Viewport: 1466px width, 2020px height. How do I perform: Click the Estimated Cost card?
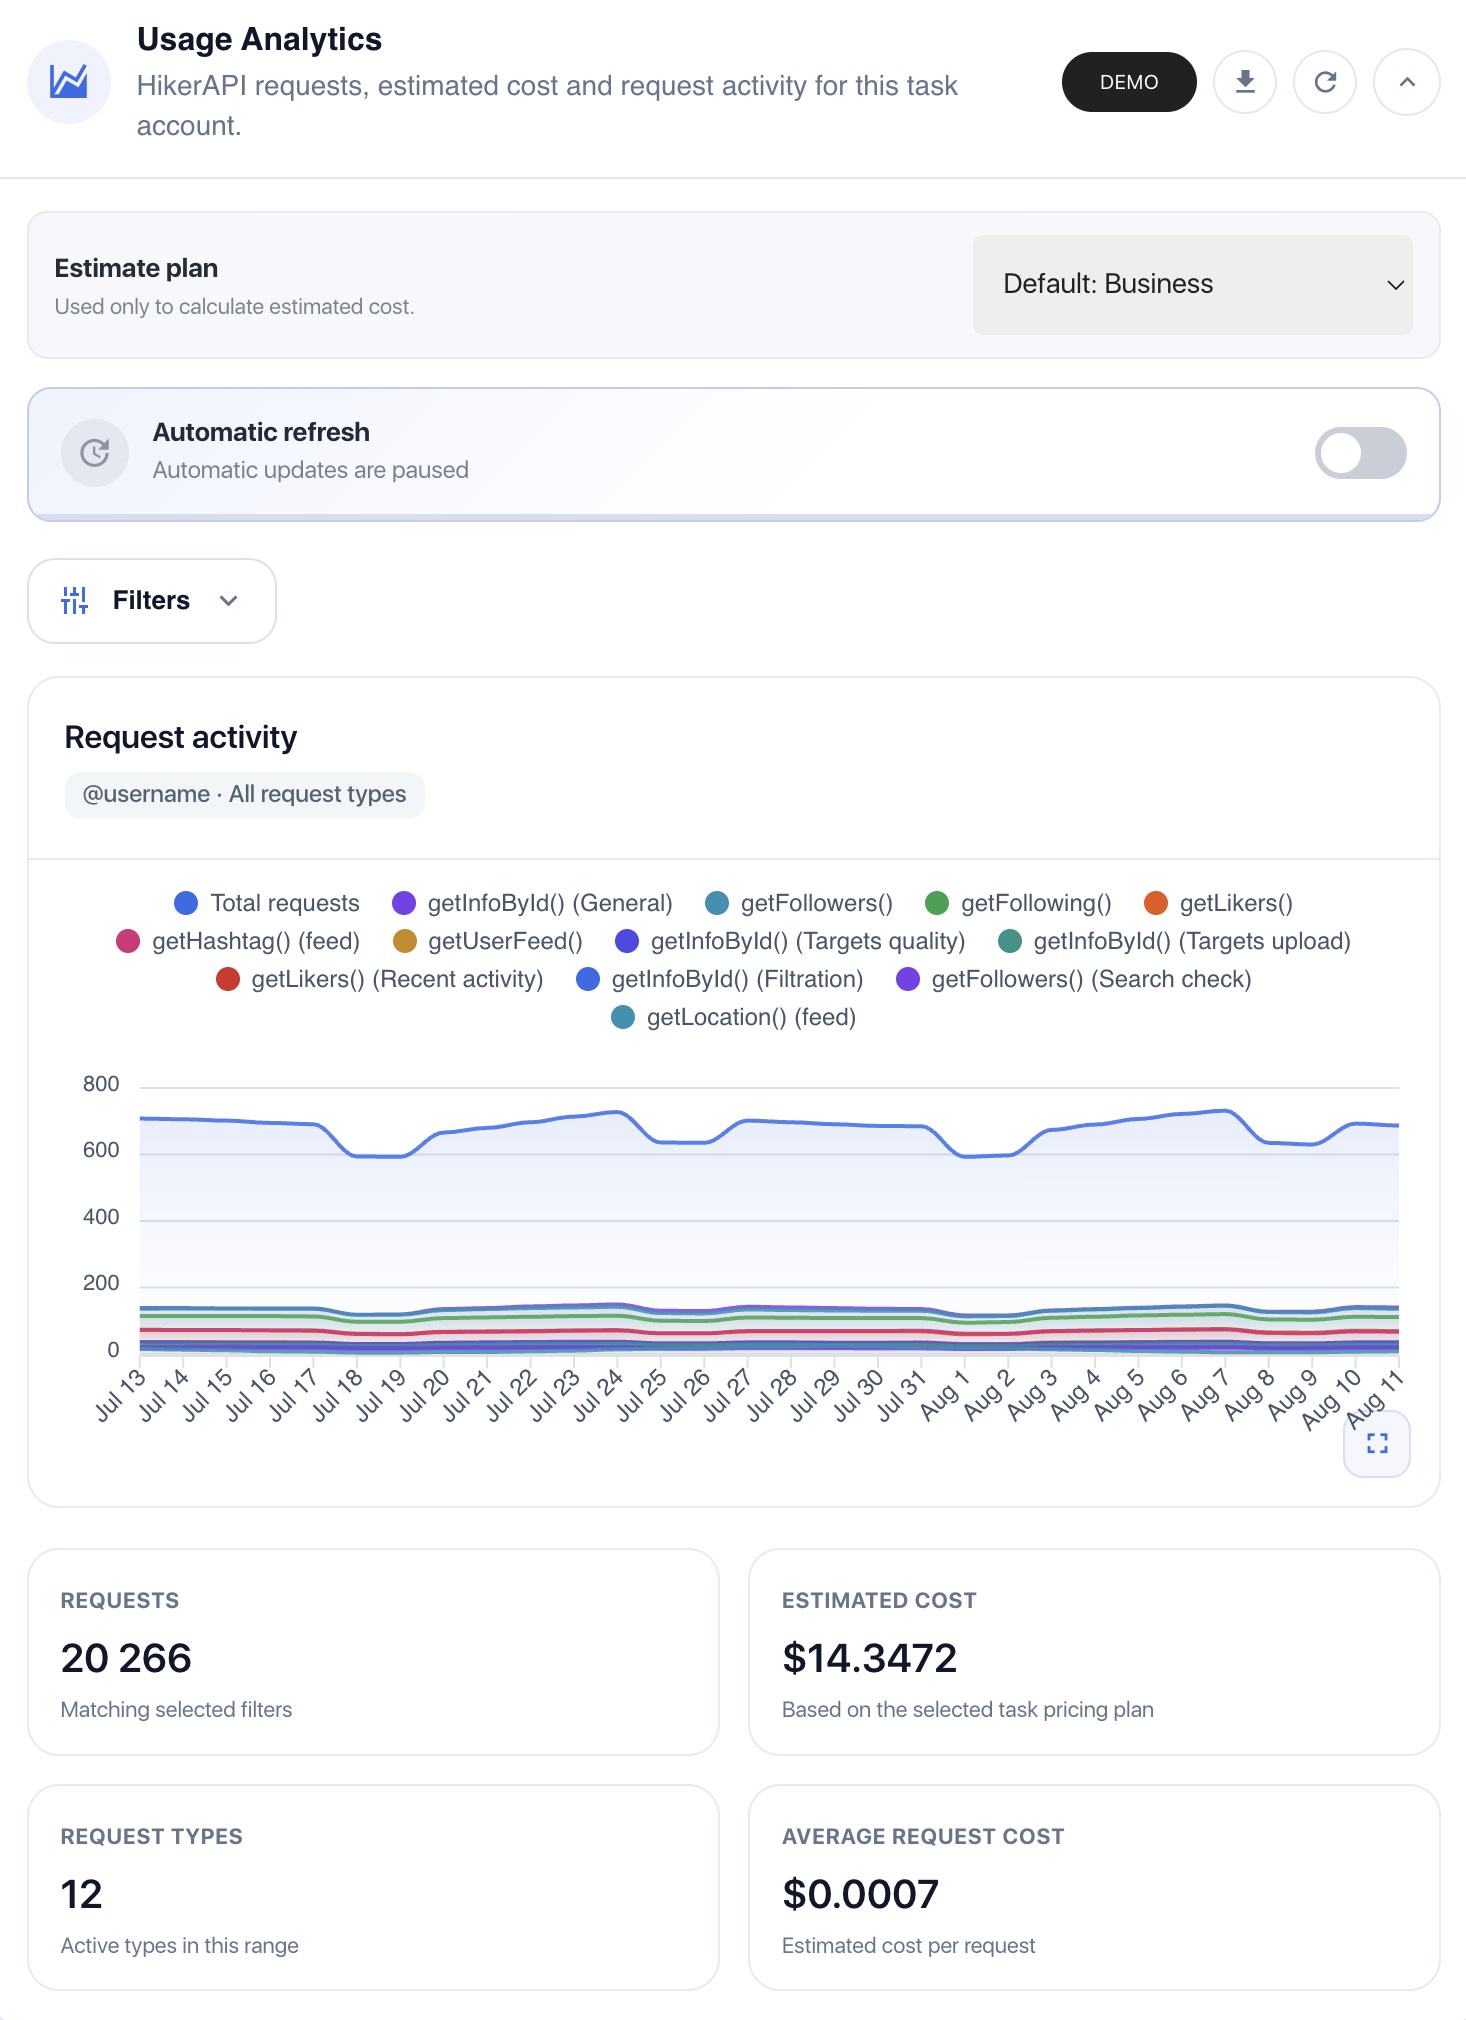pyautogui.click(x=1094, y=1651)
